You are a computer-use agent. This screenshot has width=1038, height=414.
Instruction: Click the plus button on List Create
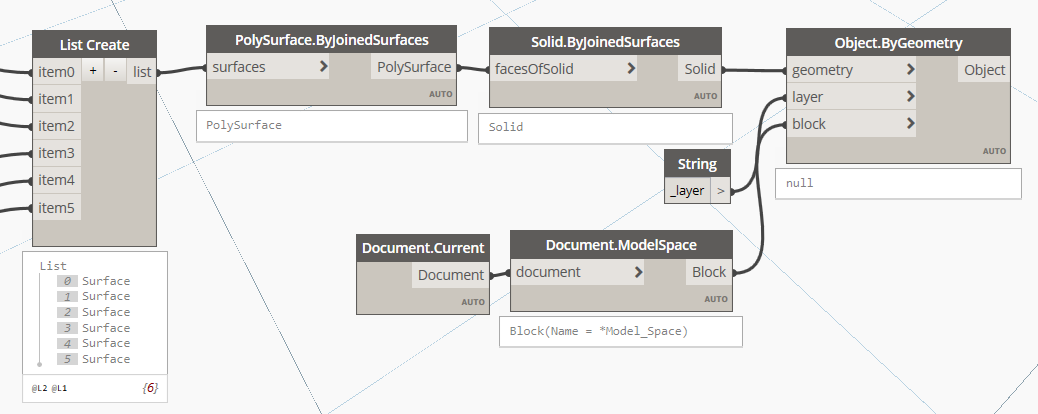click(92, 72)
